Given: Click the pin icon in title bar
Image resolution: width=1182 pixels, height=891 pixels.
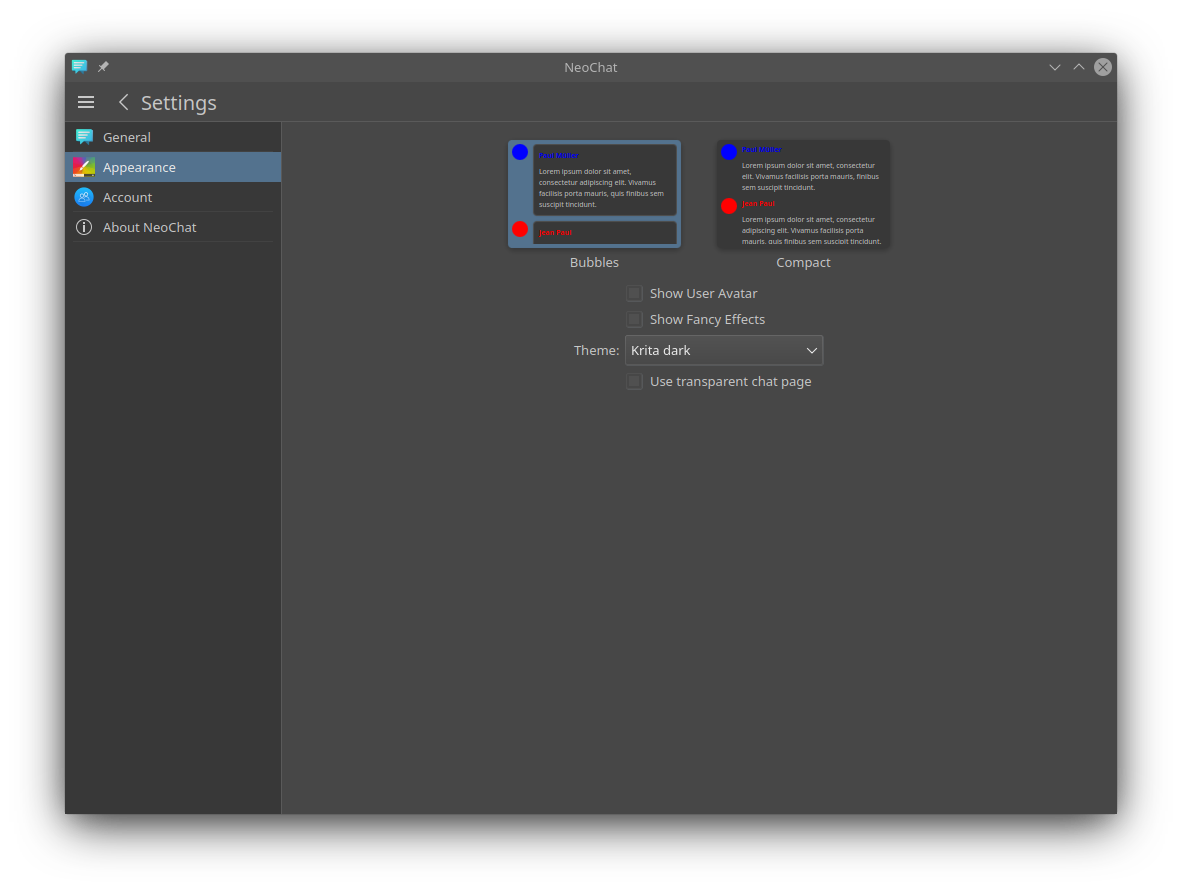Looking at the screenshot, I should [103, 67].
